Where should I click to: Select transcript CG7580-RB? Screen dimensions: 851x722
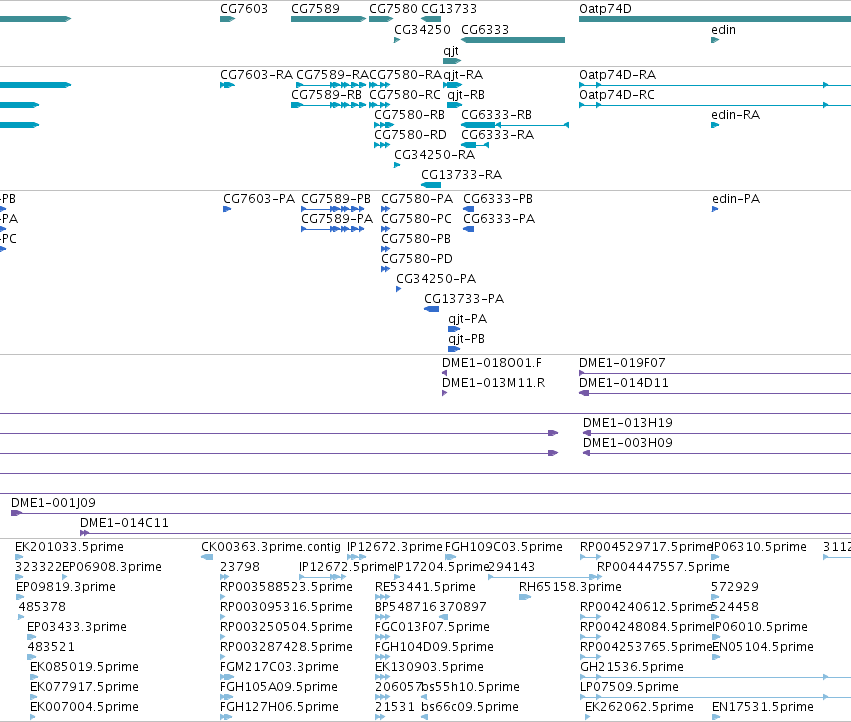[x=409, y=115]
